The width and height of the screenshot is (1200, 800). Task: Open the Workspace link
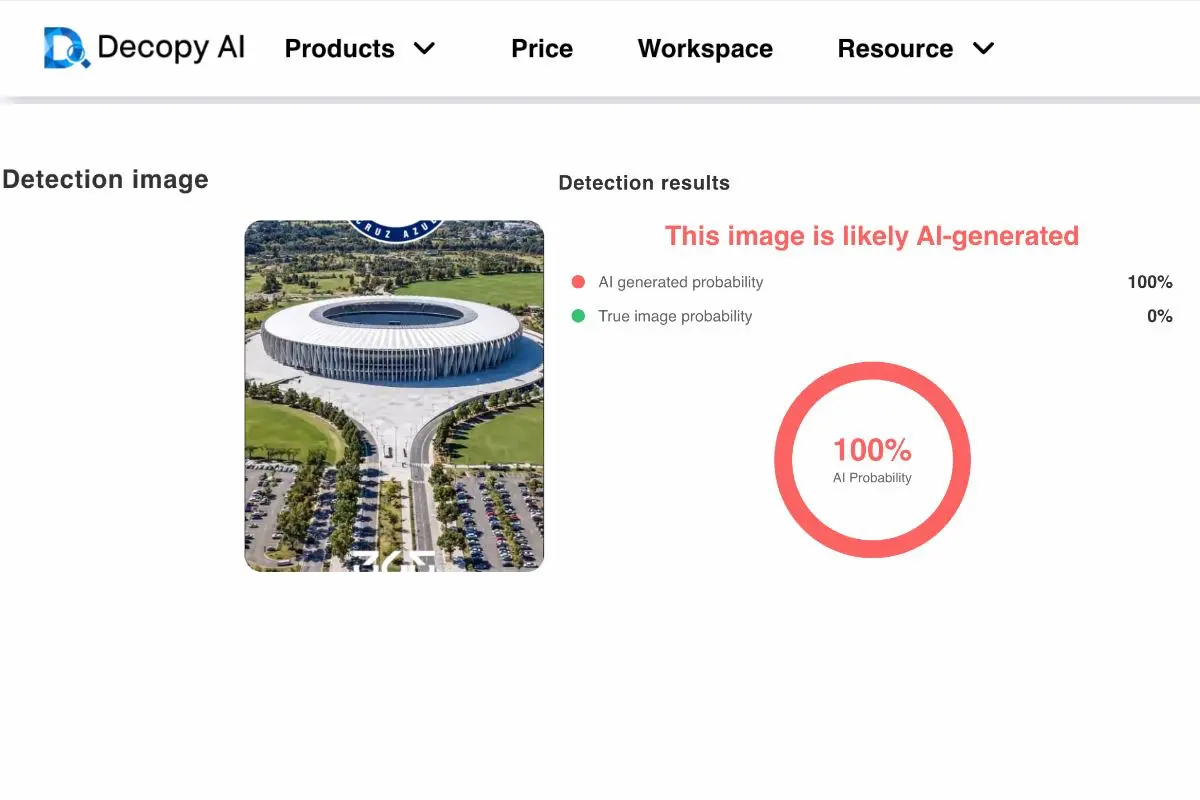[x=705, y=49]
